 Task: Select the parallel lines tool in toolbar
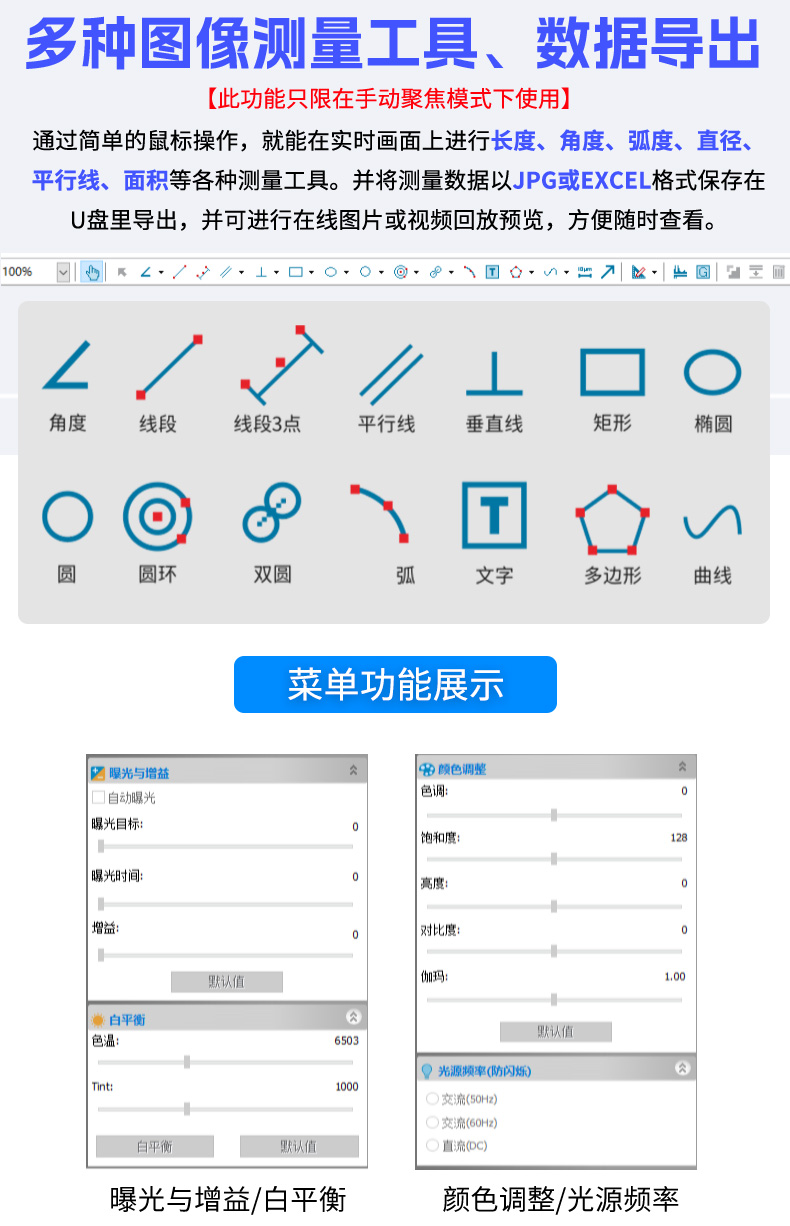click(227, 272)
